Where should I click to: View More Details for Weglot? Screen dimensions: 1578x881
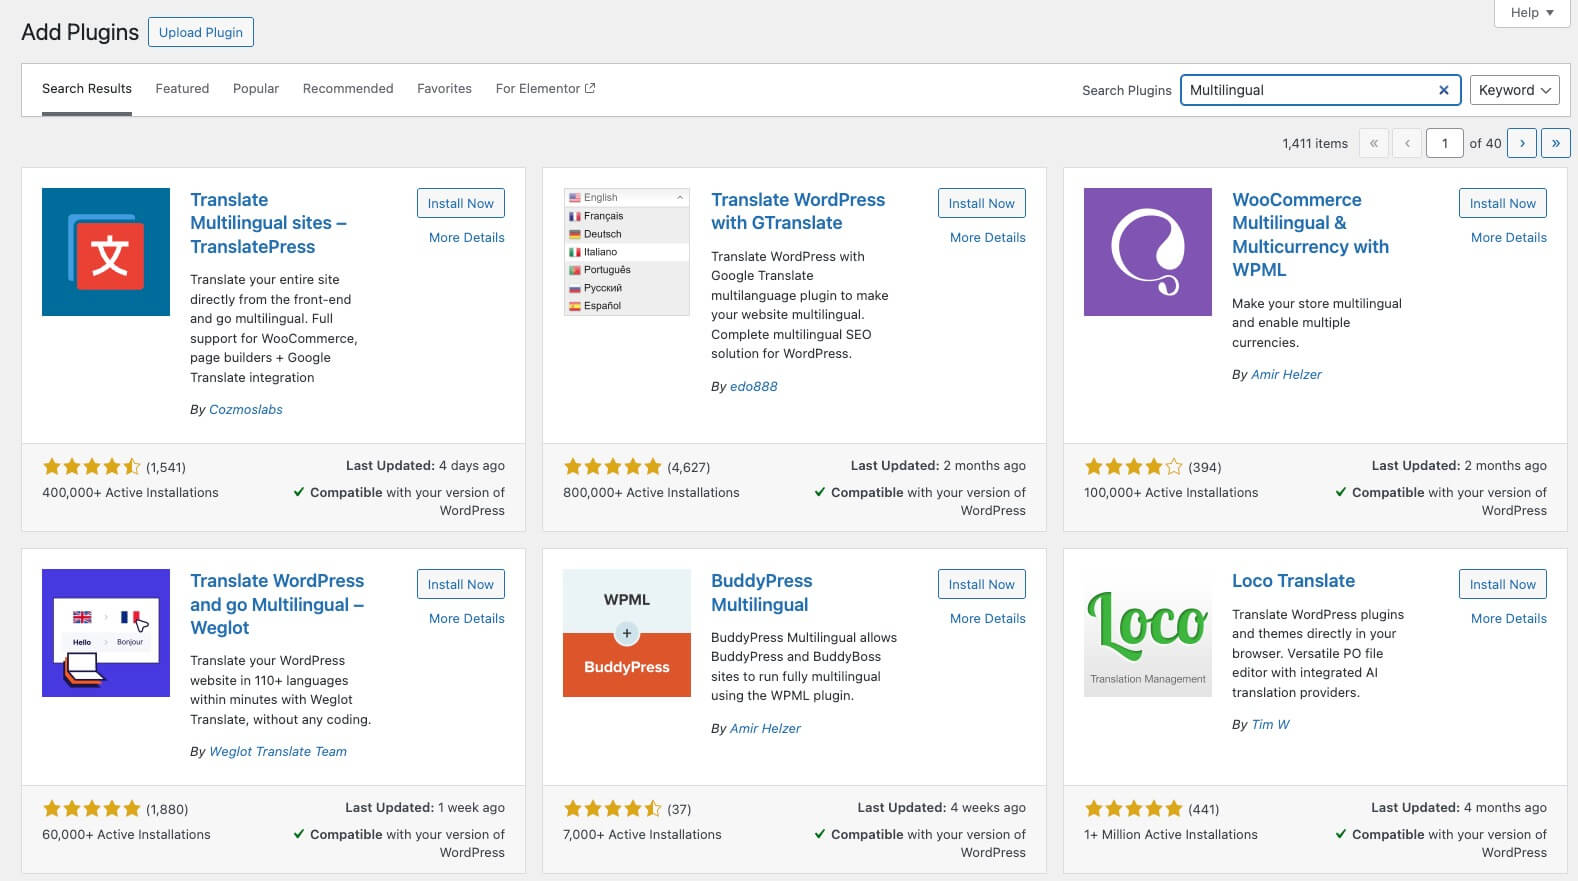pos(467,619)
